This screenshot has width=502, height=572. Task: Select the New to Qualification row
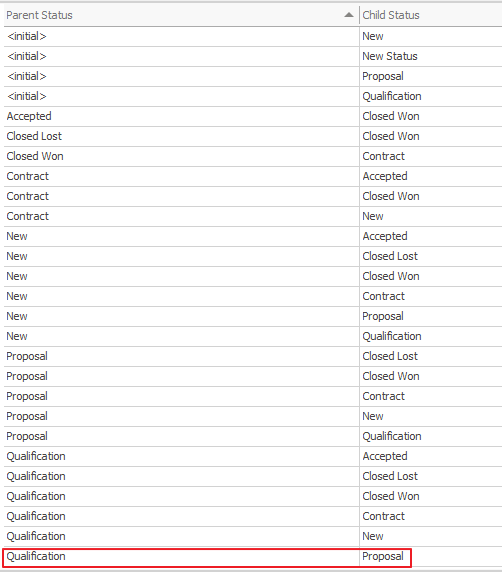point(253,336)
